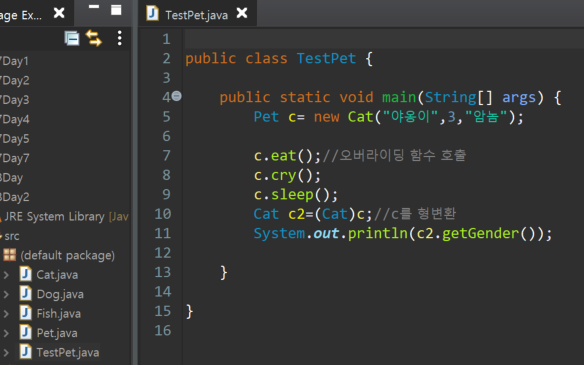Image resolution: width=584 pixels, height=365 pixels.
Task: Click the default package icon
Action: click(x=10, y=255)
